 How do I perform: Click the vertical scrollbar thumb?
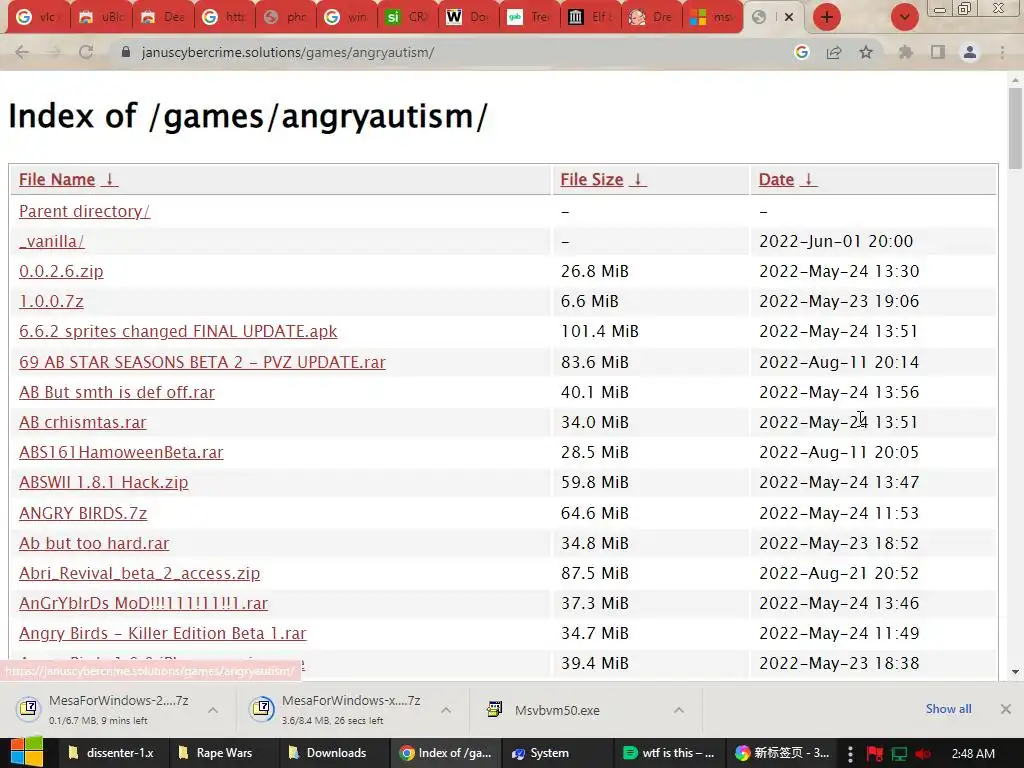tap(1015, 128)
